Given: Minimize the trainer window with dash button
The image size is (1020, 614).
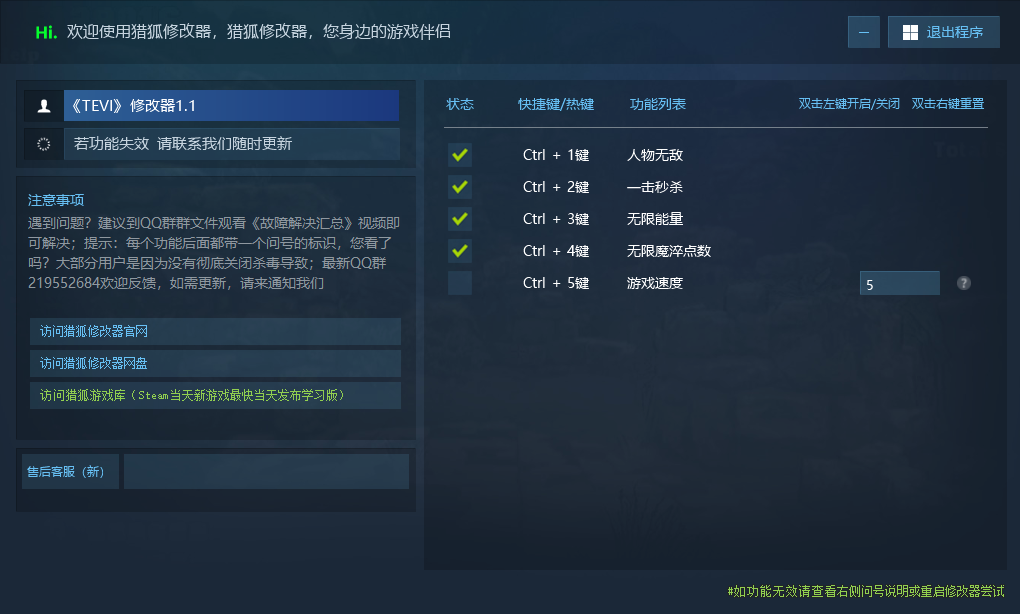Looking at the screenshot, I should pyautogui.click(x=864, y=32).
